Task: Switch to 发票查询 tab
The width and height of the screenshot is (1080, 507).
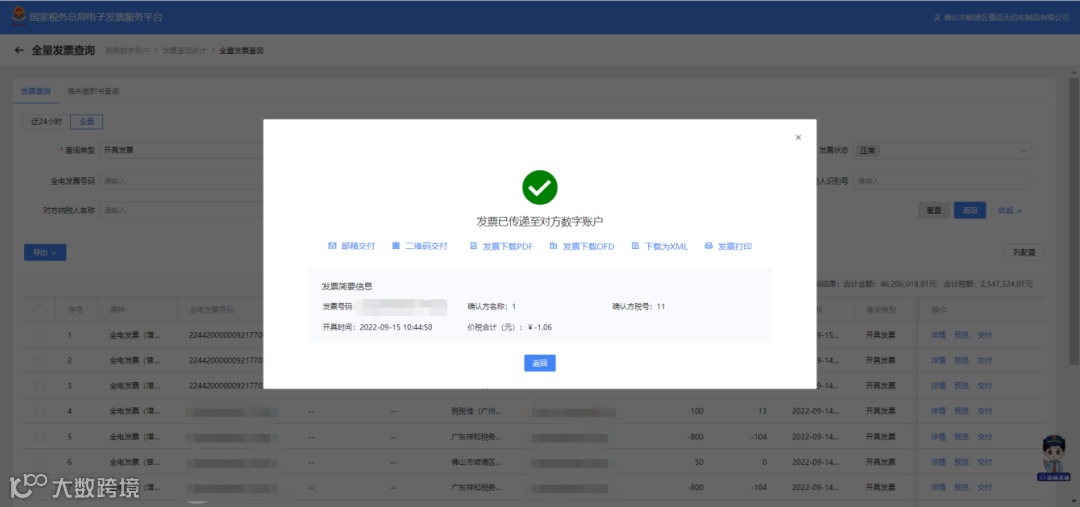Action: click(35, 91)
